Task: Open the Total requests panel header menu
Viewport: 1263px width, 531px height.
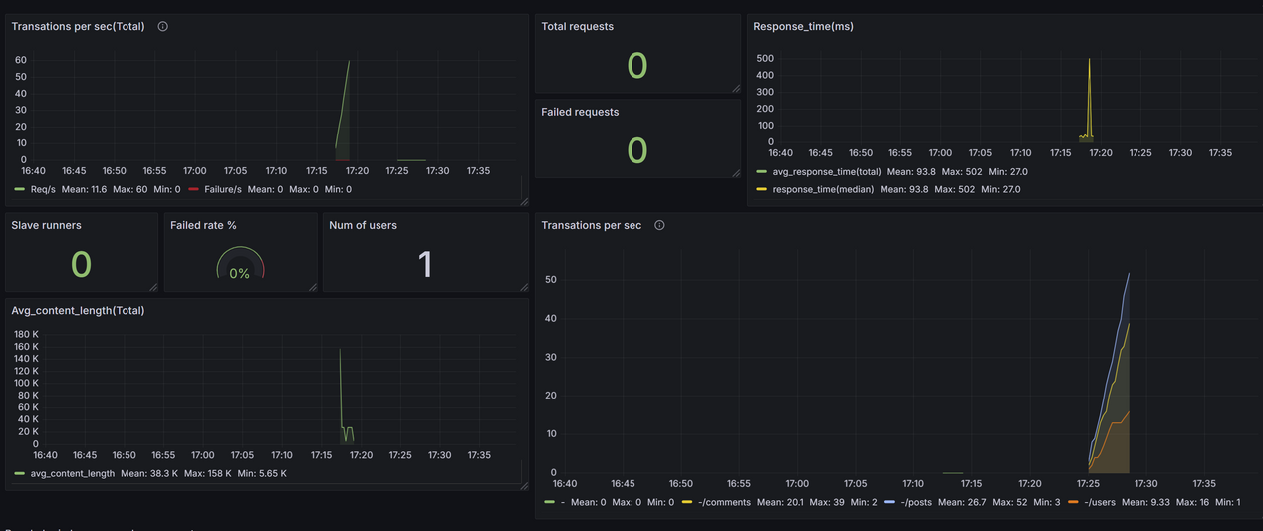Action: click(x=577, y=27)
